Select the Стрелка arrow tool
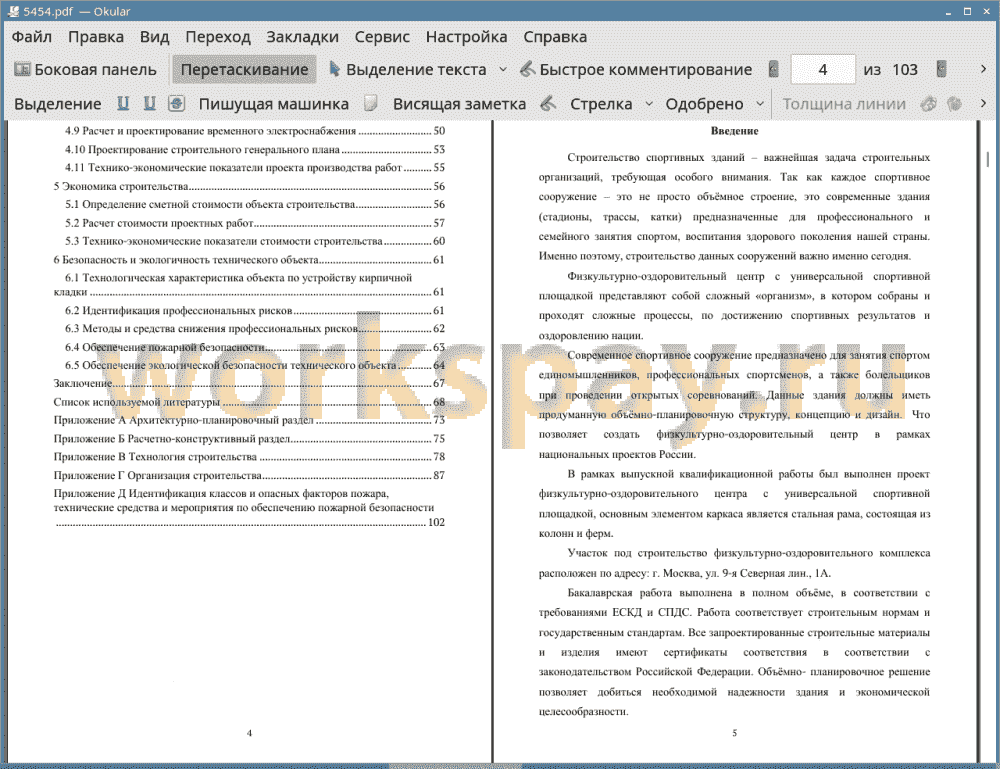Screen dimensions: 1000x769 pos(601,104)
